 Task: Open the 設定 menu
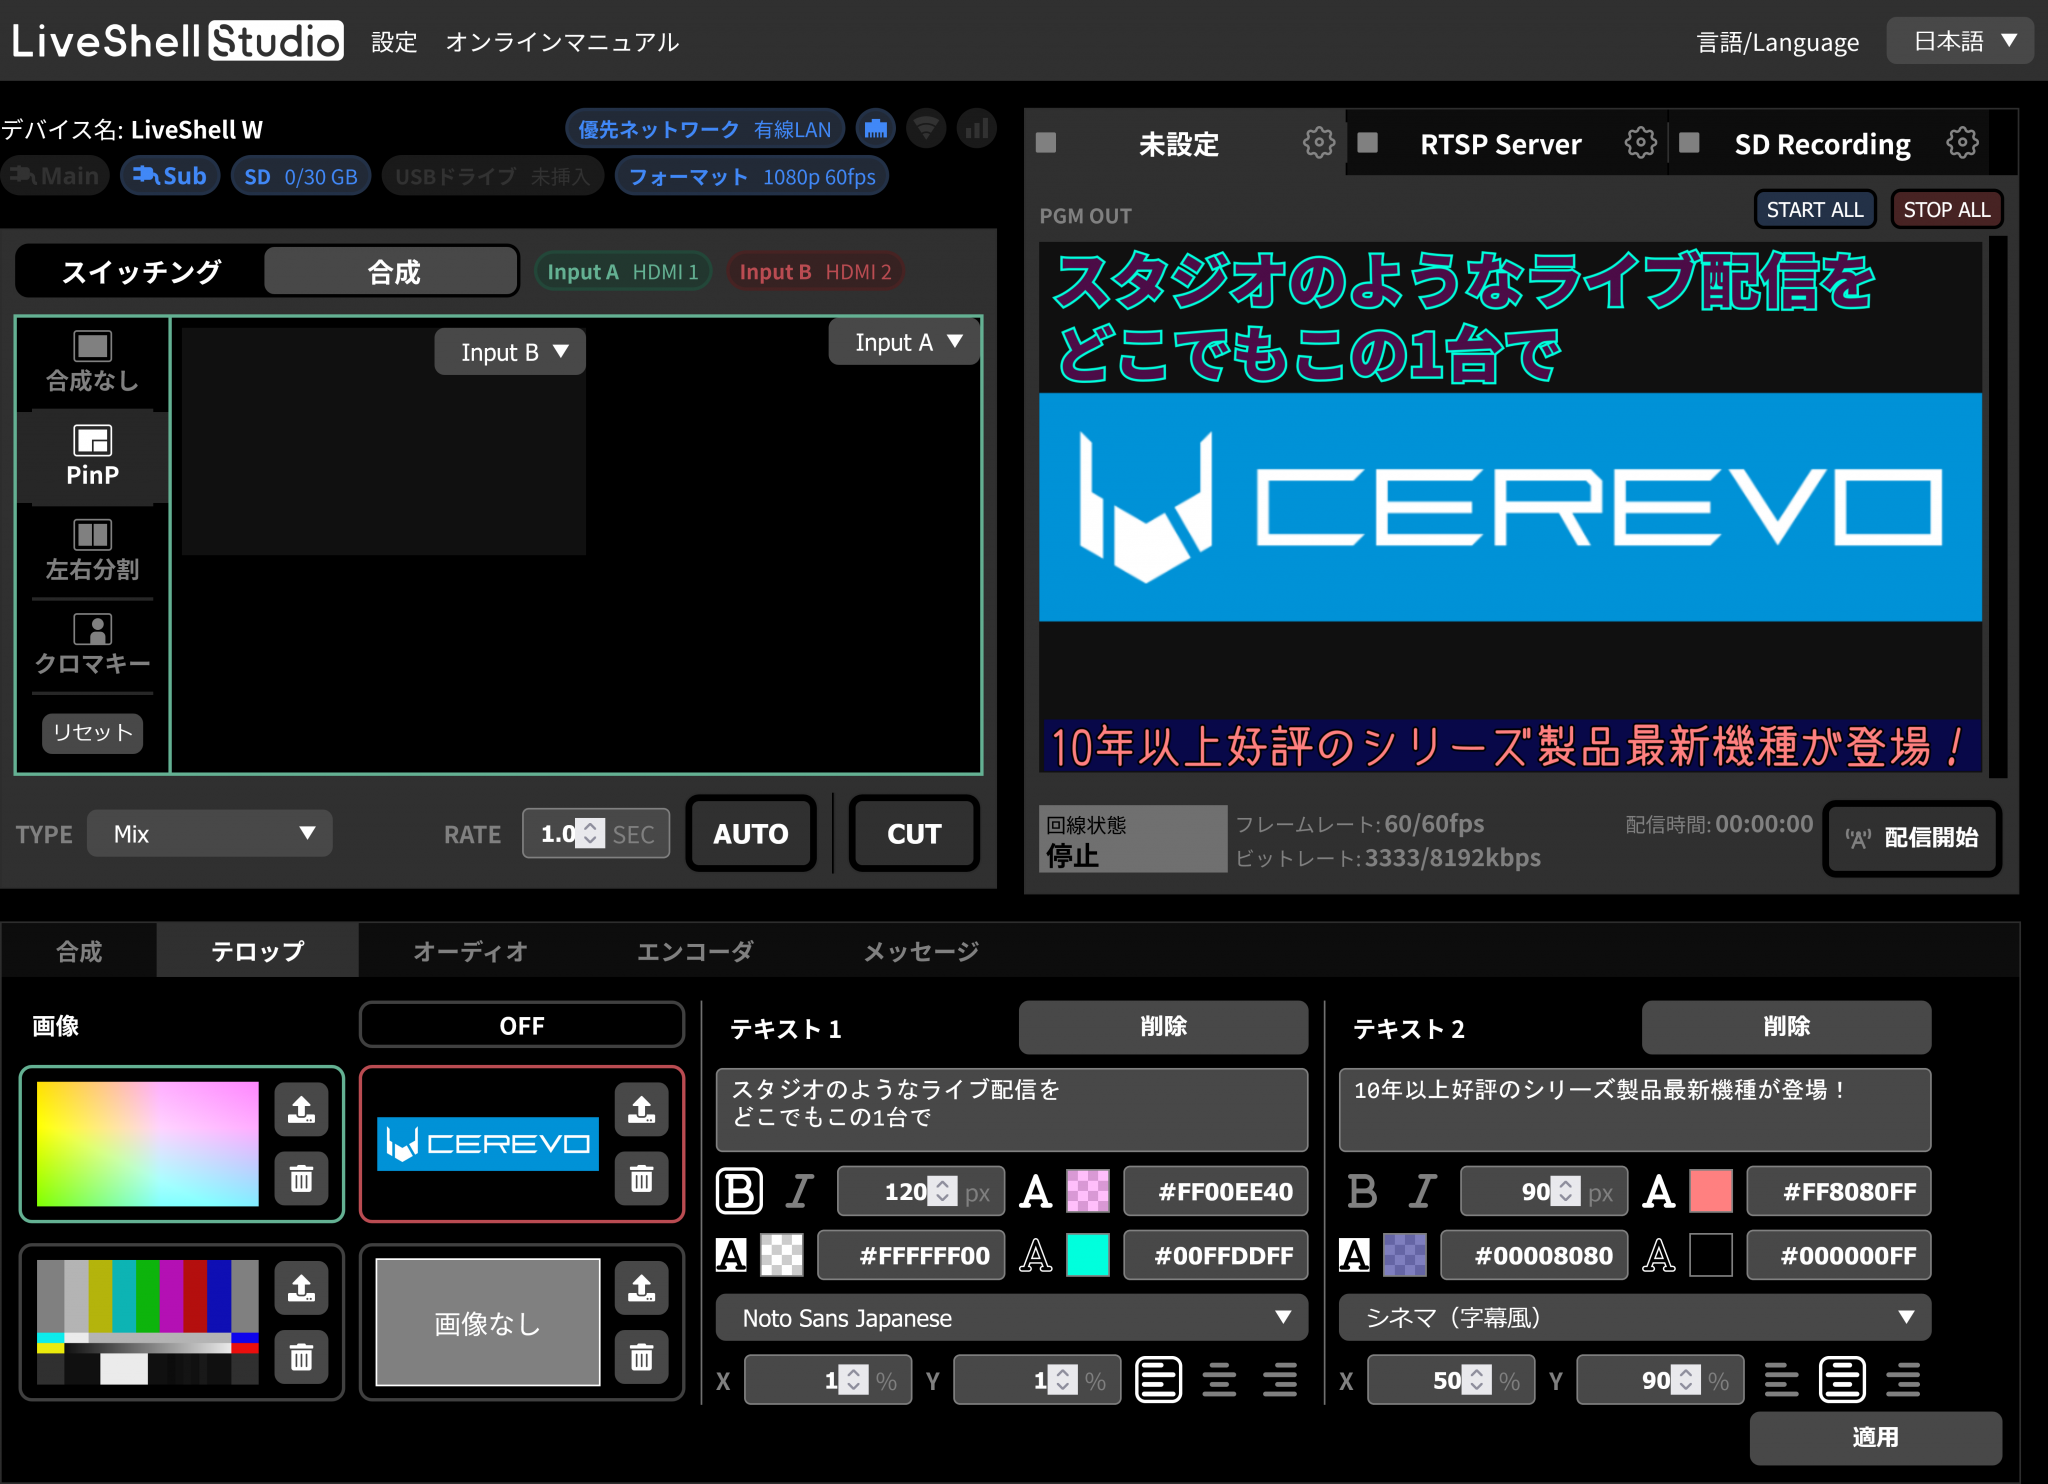393,41
